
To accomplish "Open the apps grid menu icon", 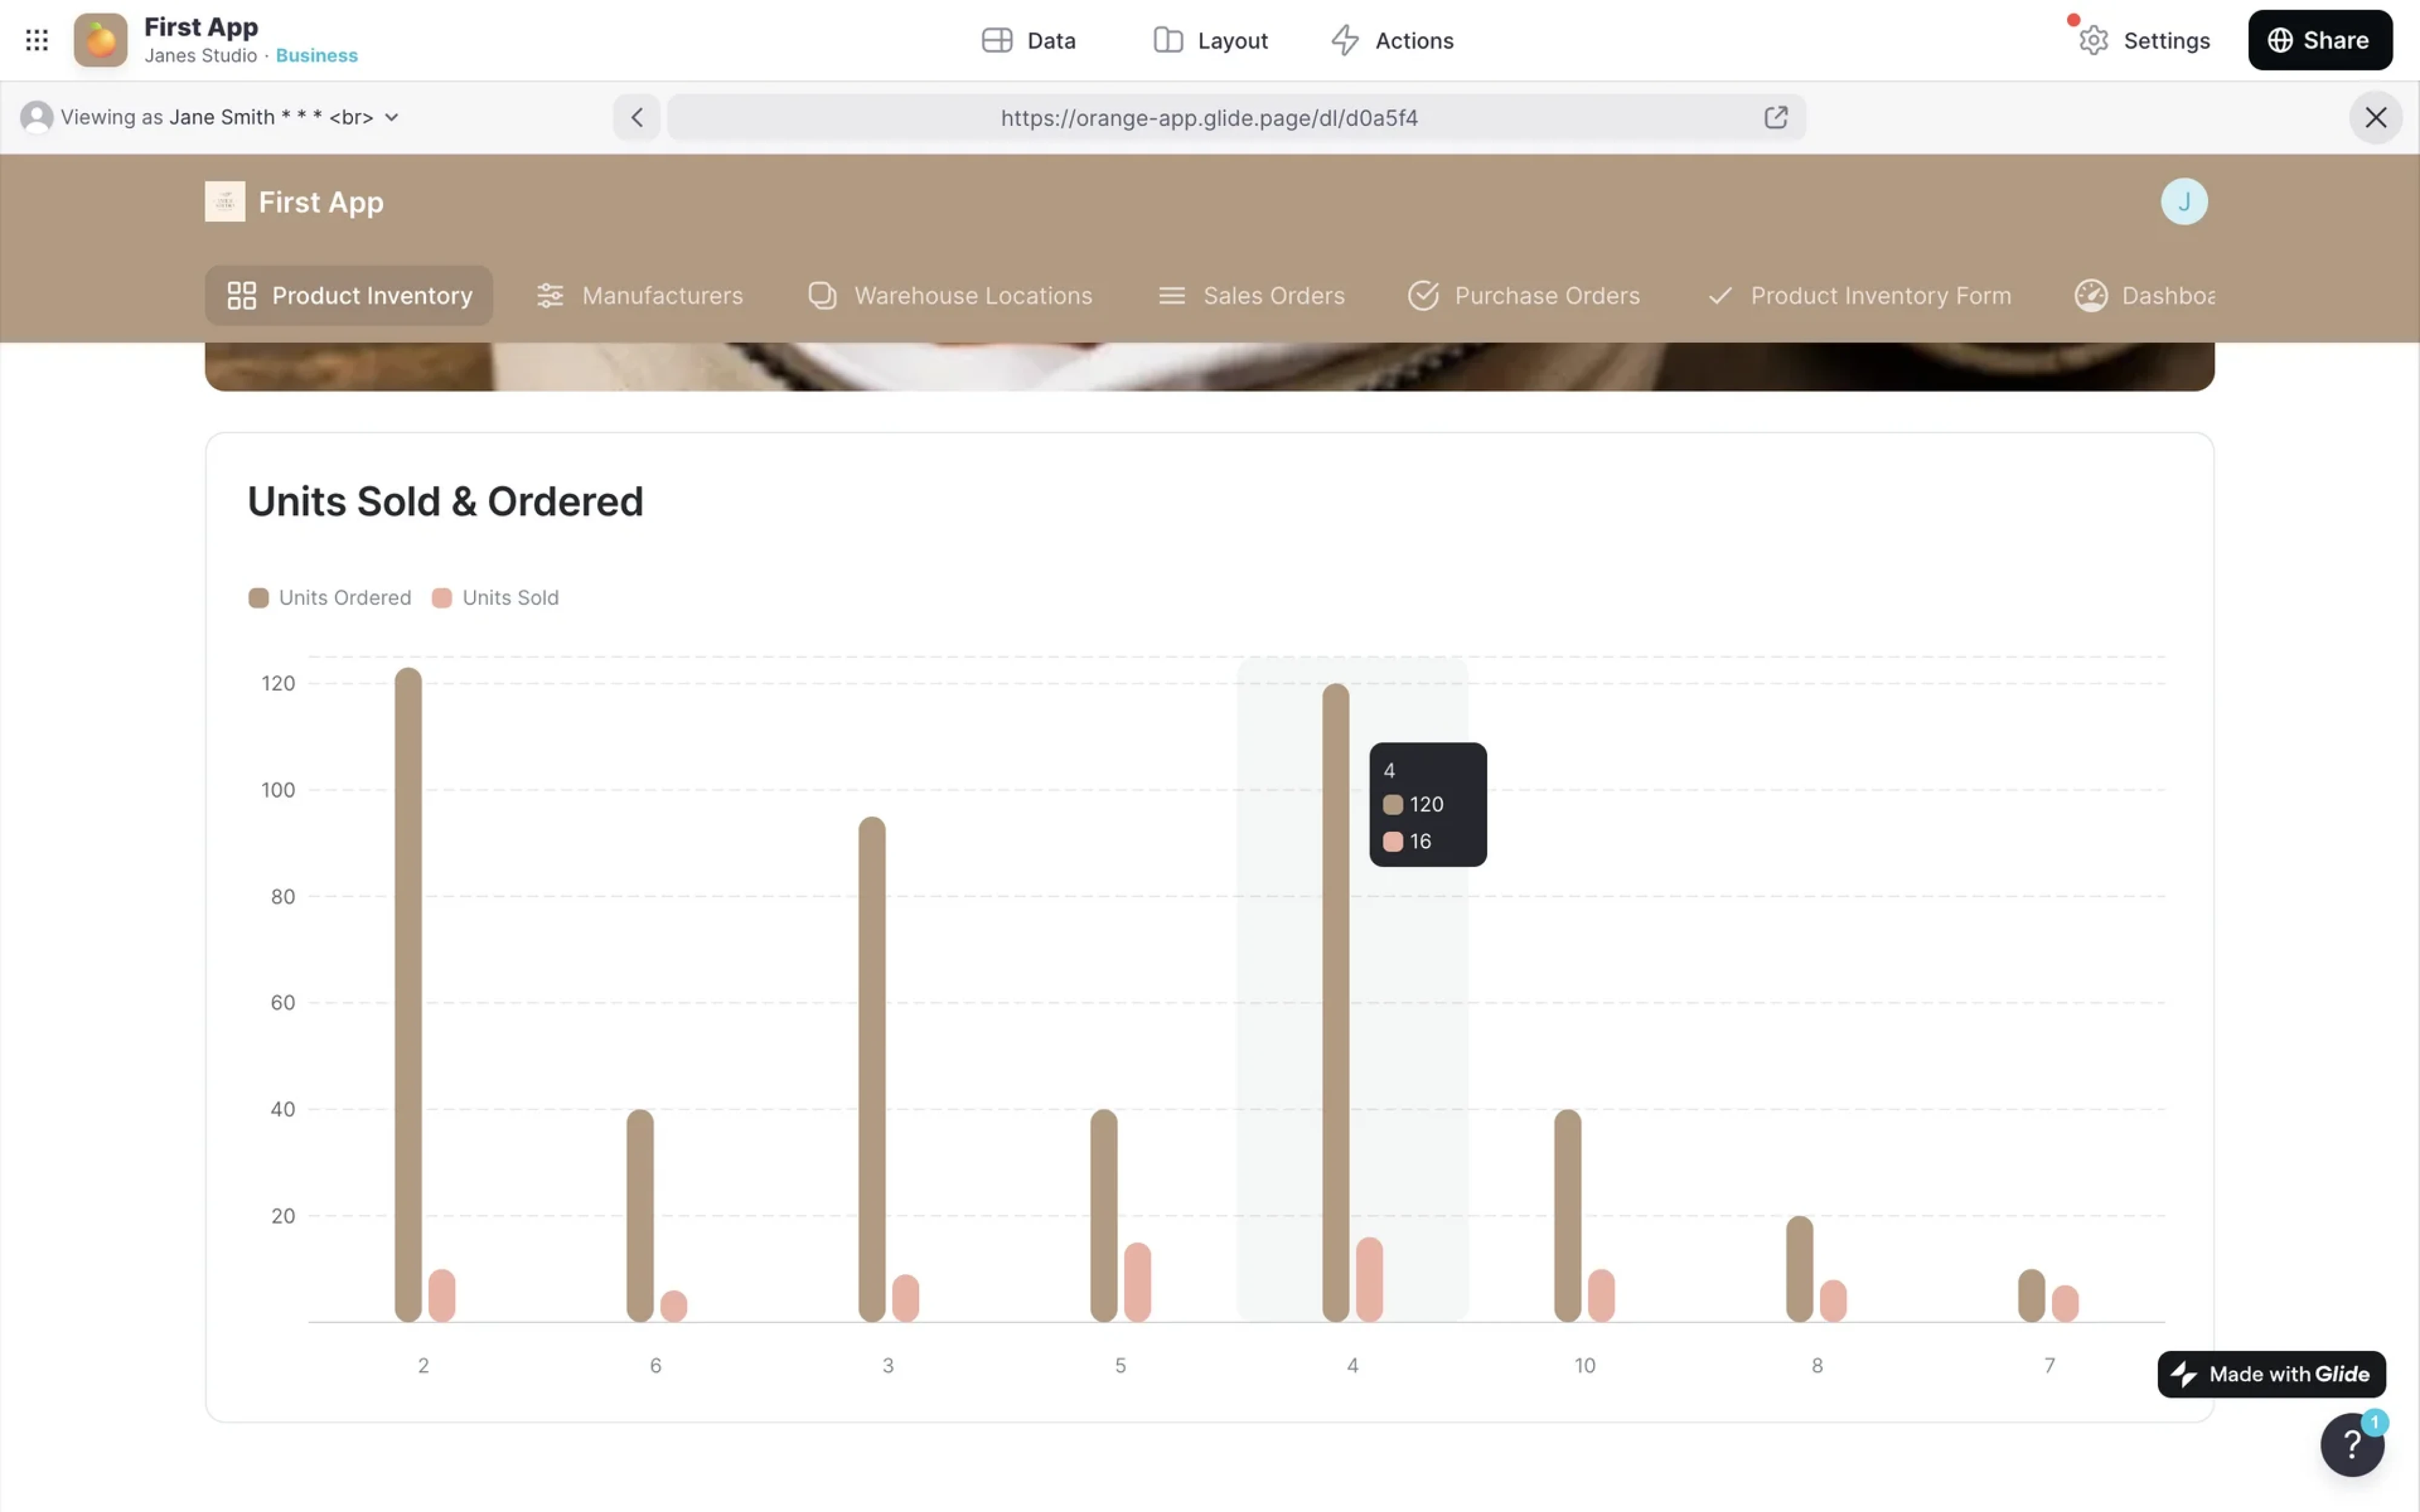I will (x=37, y=40).
